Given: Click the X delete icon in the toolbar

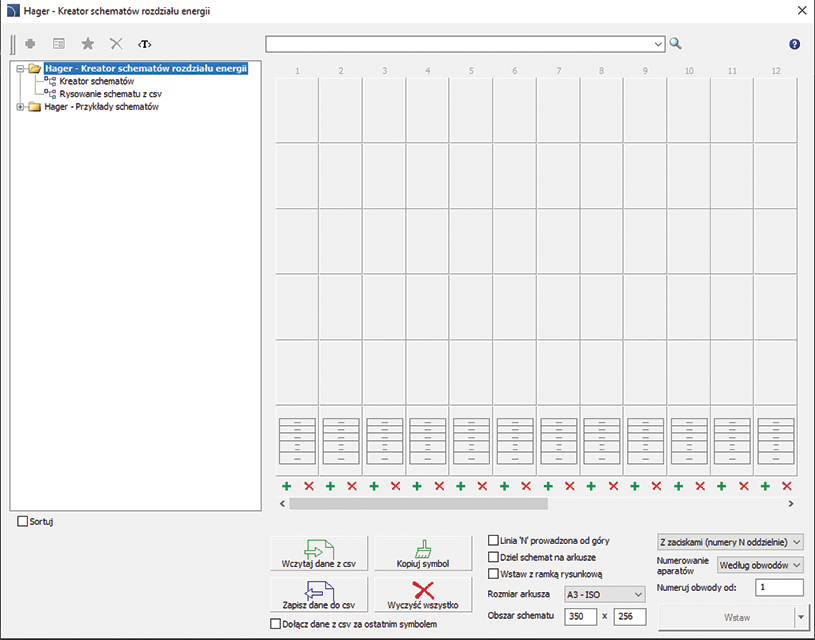Looking at the screenshot, I should (x=115, y=43).
